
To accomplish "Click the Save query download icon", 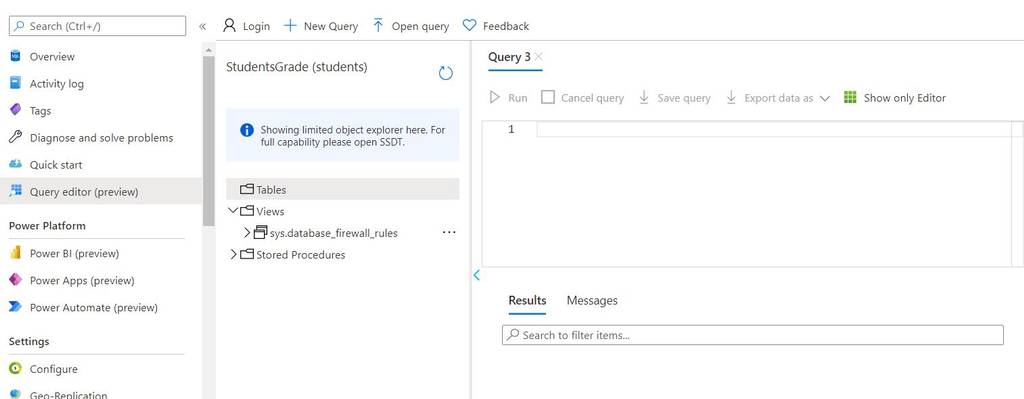I will [644, 97].
